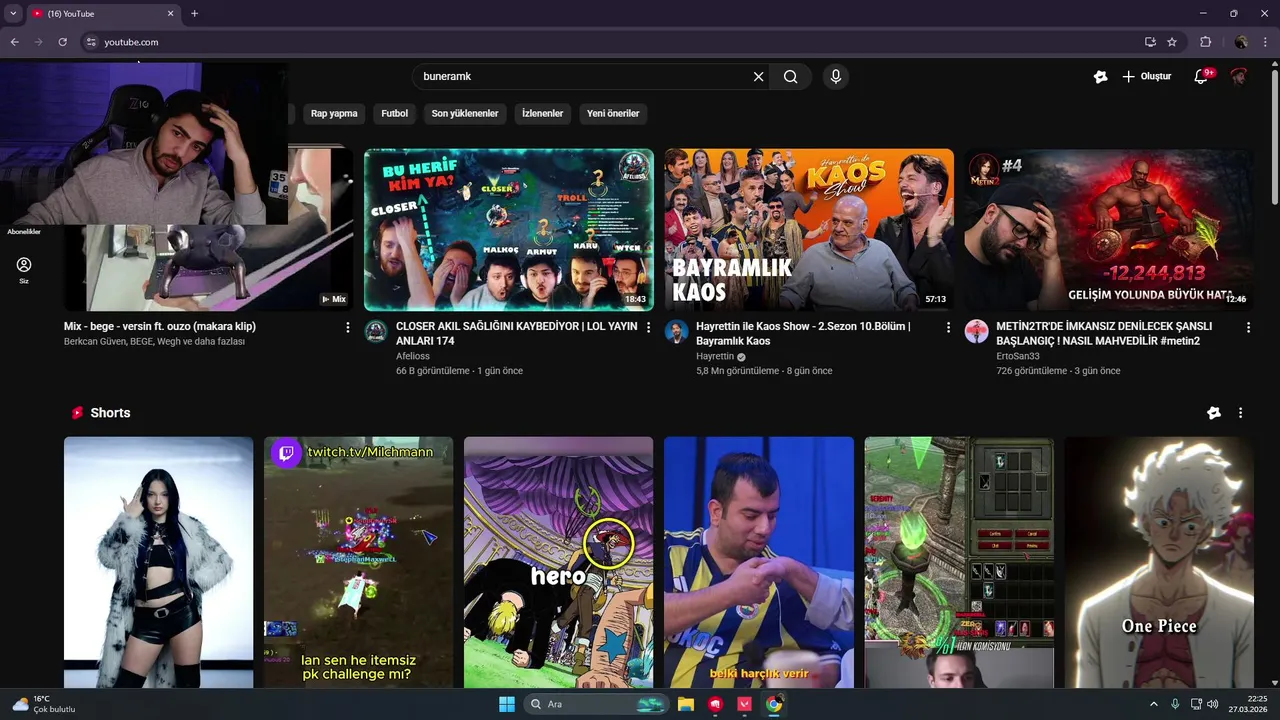This screenshot has height=720, width=1280.
Task: Play the BU HERİF KİM YA thumbnail
Action: (509, 230)
